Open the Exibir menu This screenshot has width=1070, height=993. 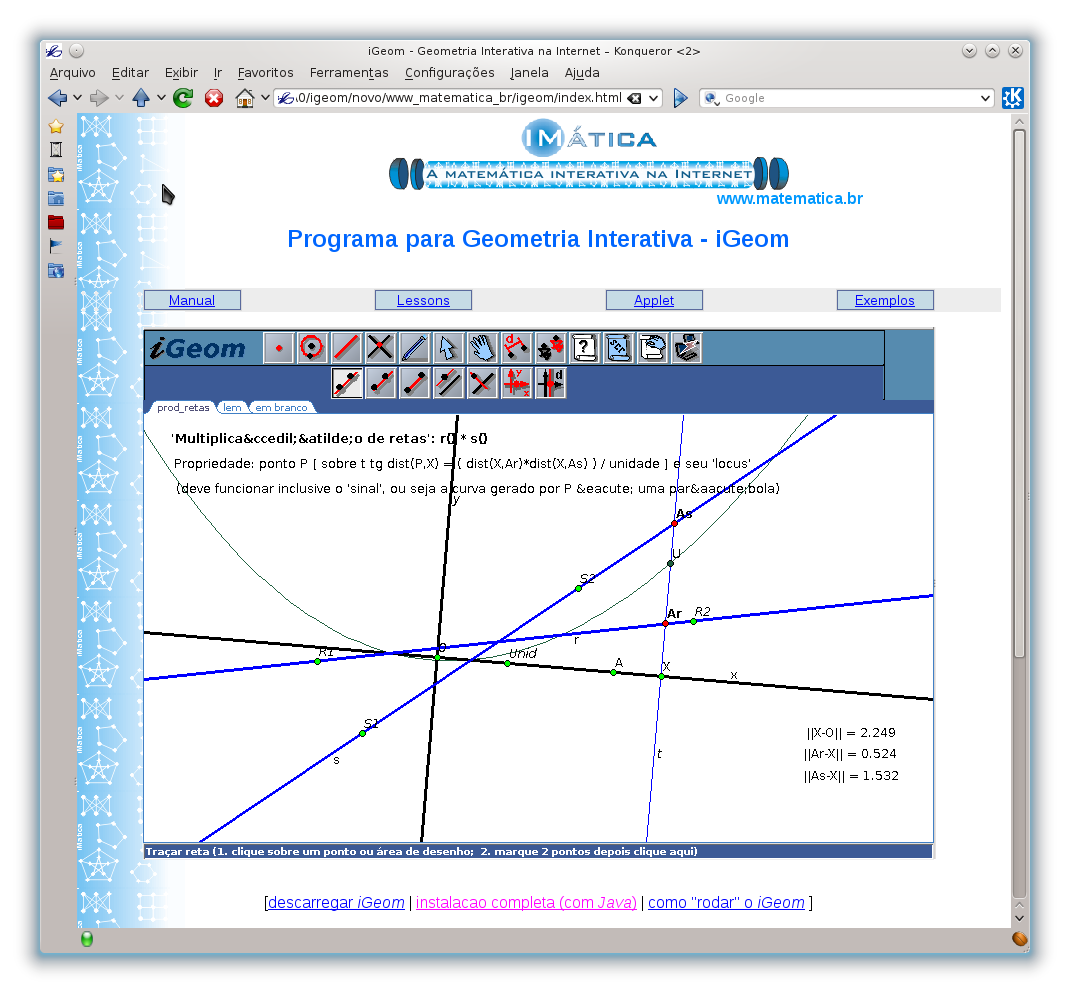tap(182, 72)
